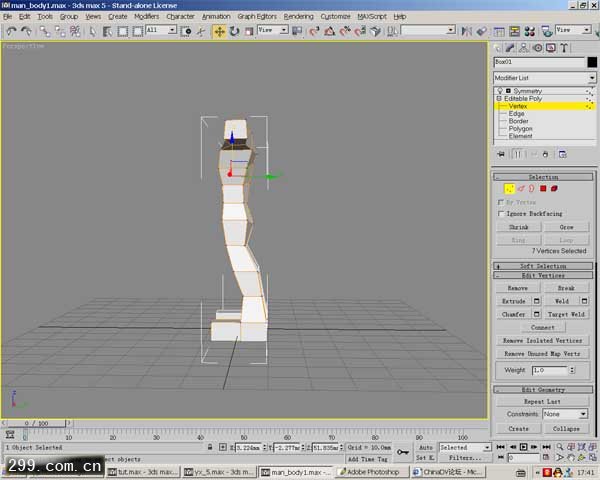Collapse the Selection rollout header
The image size is (600, 480).
pos(543,177)
